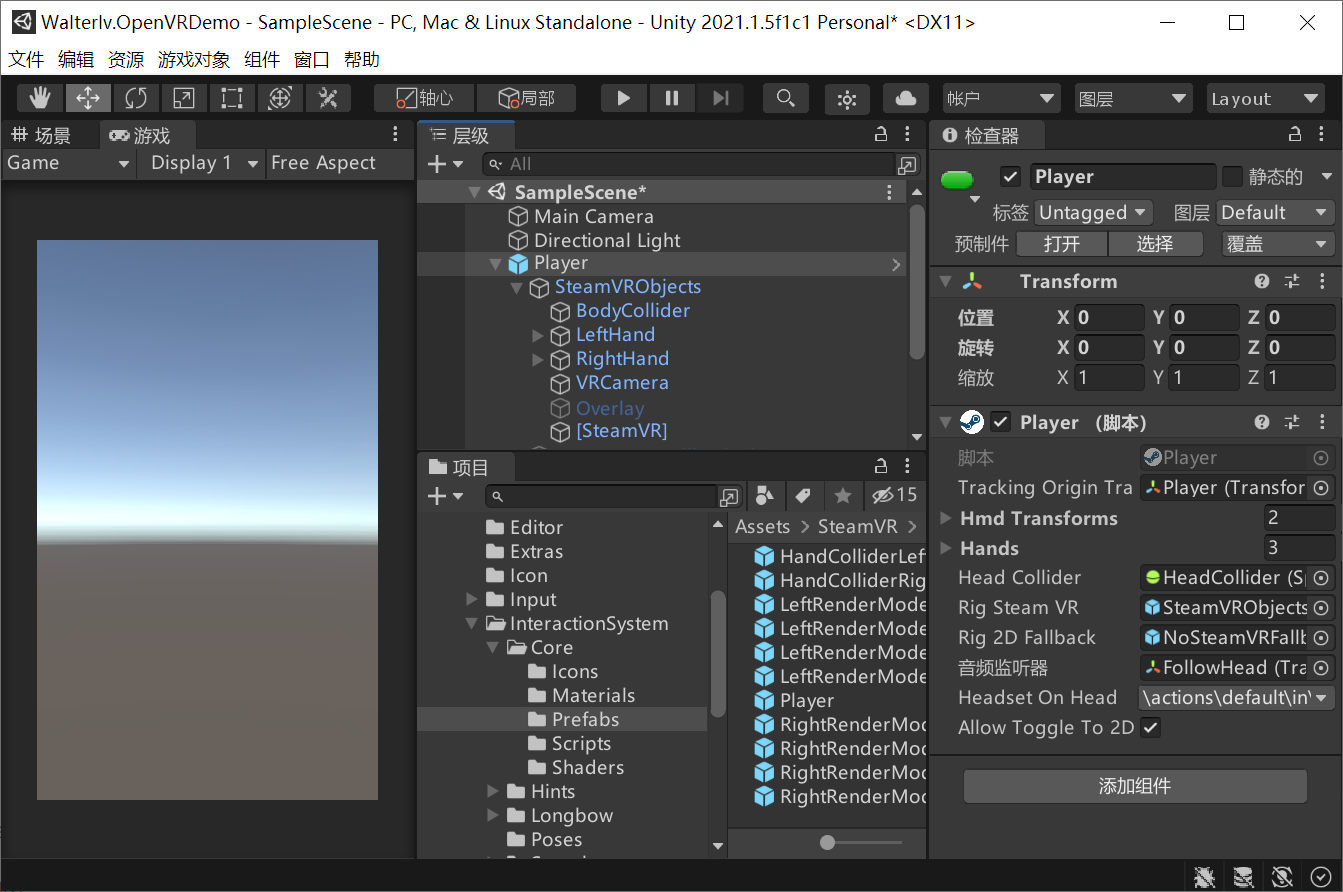Expand RightHand in the hierarchy

(x=538, y=359)
